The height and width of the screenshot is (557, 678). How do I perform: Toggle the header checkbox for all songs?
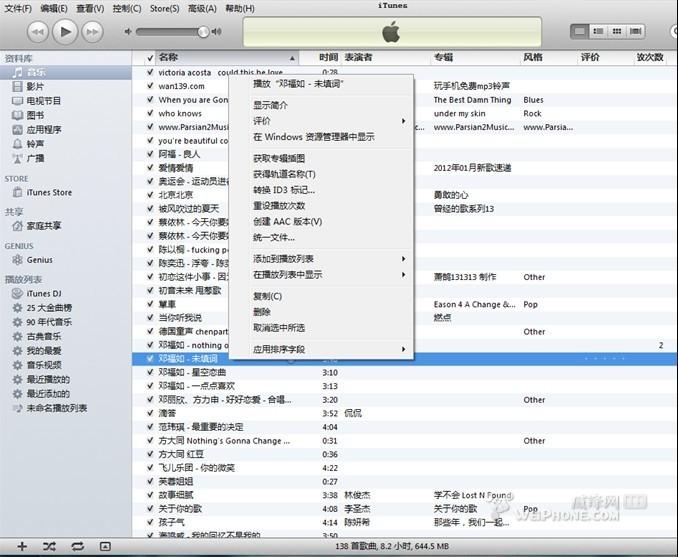pyautogui.click(x=150, y=58)
